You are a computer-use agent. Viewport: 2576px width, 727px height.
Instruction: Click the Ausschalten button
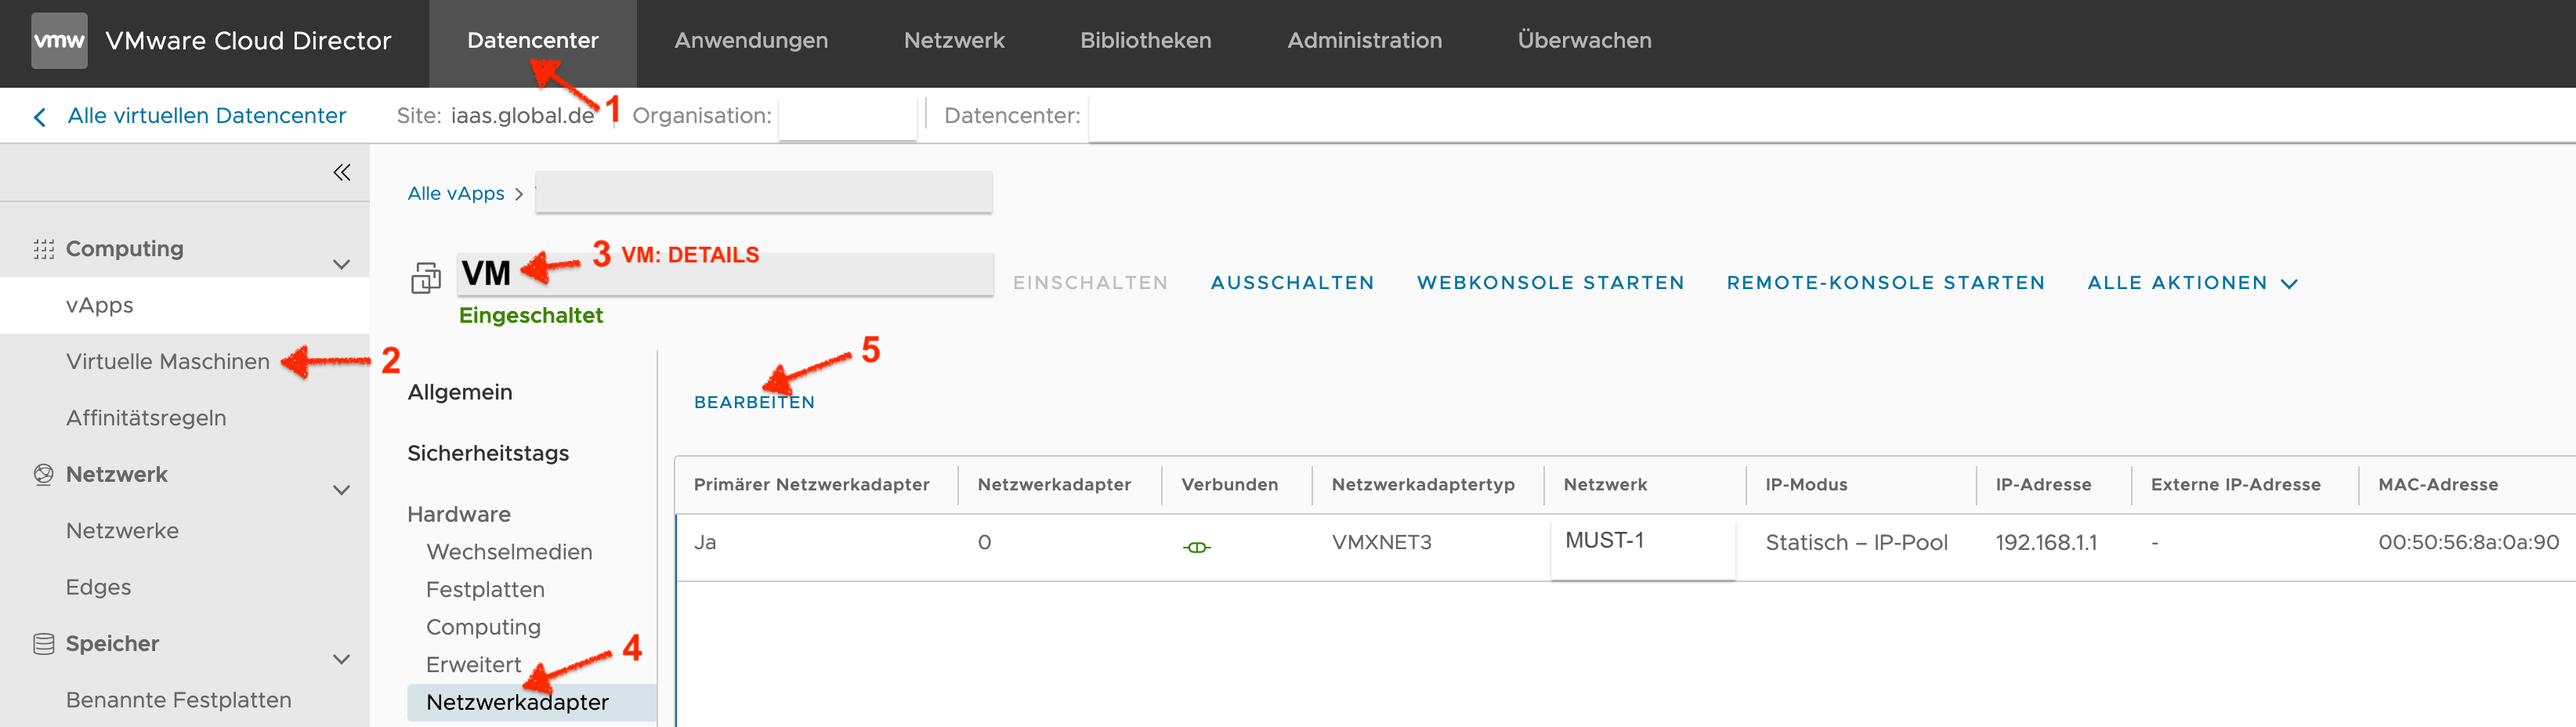tap(1292, 283)
